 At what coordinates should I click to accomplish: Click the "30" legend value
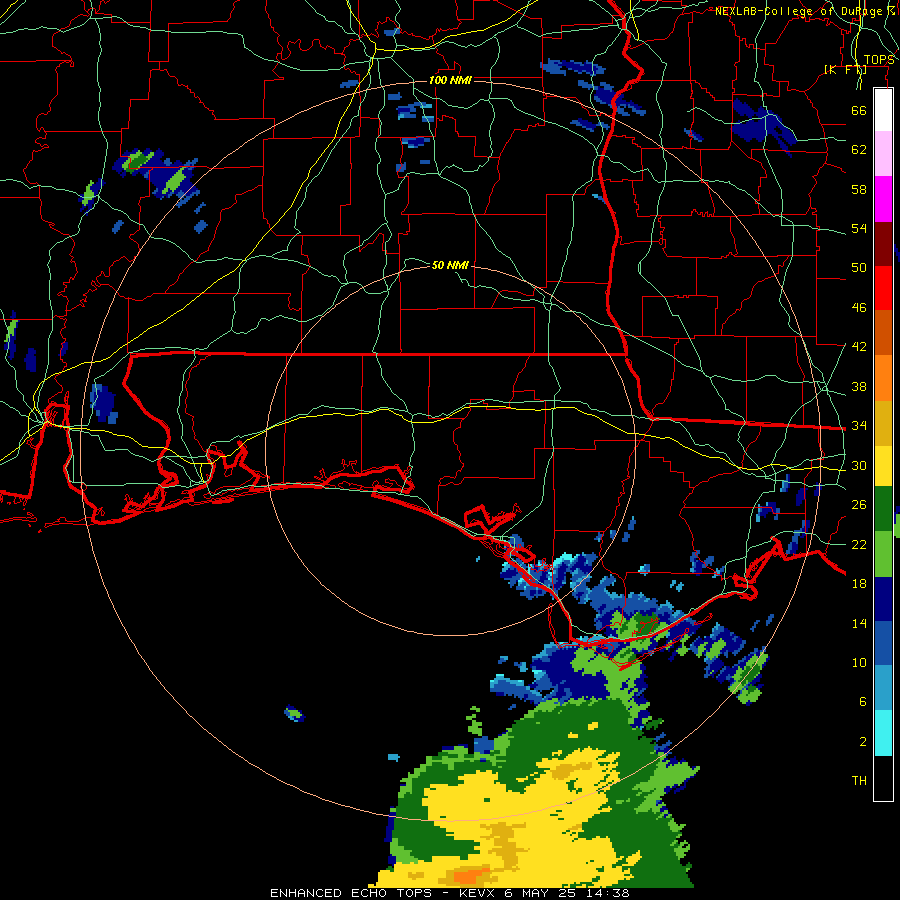(859, 465)
